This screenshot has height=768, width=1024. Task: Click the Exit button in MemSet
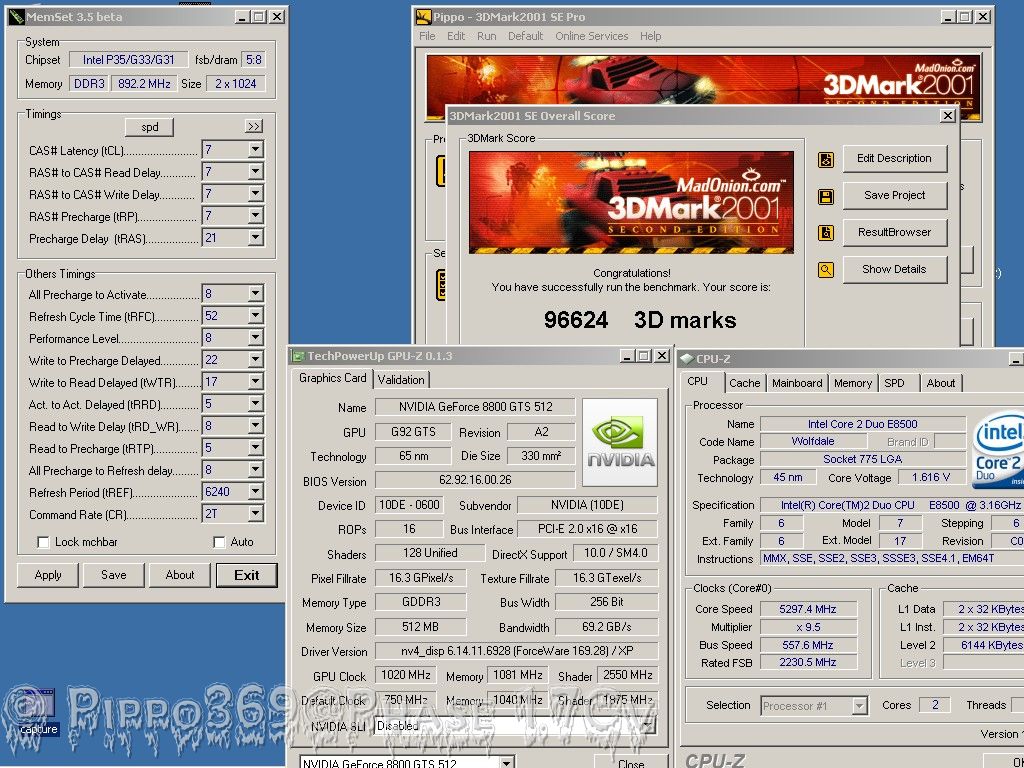[246, 575]
